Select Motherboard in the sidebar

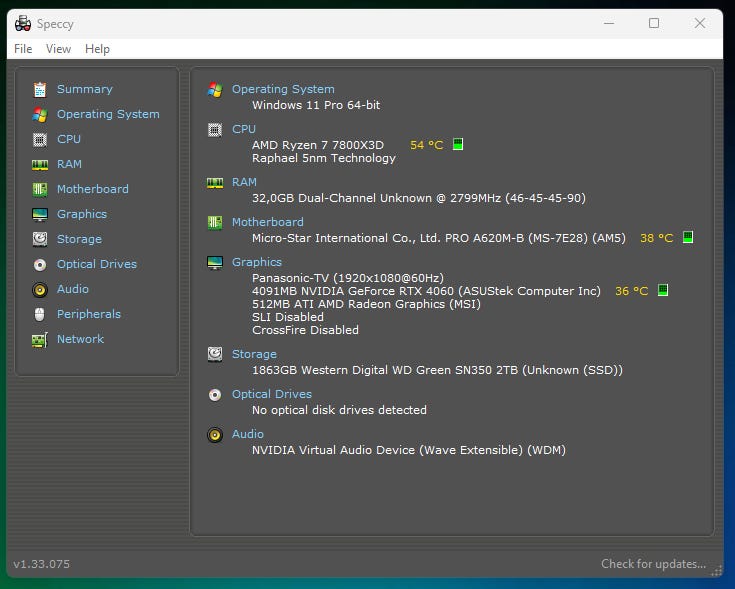click(x=92, y=189)
